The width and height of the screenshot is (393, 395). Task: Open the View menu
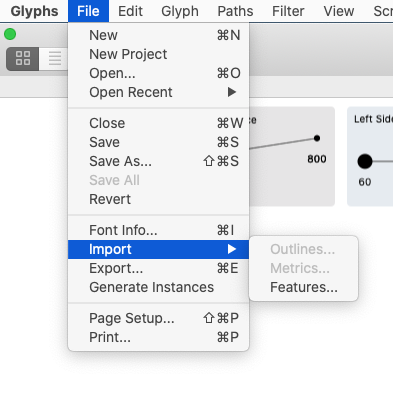coord(339,11)
